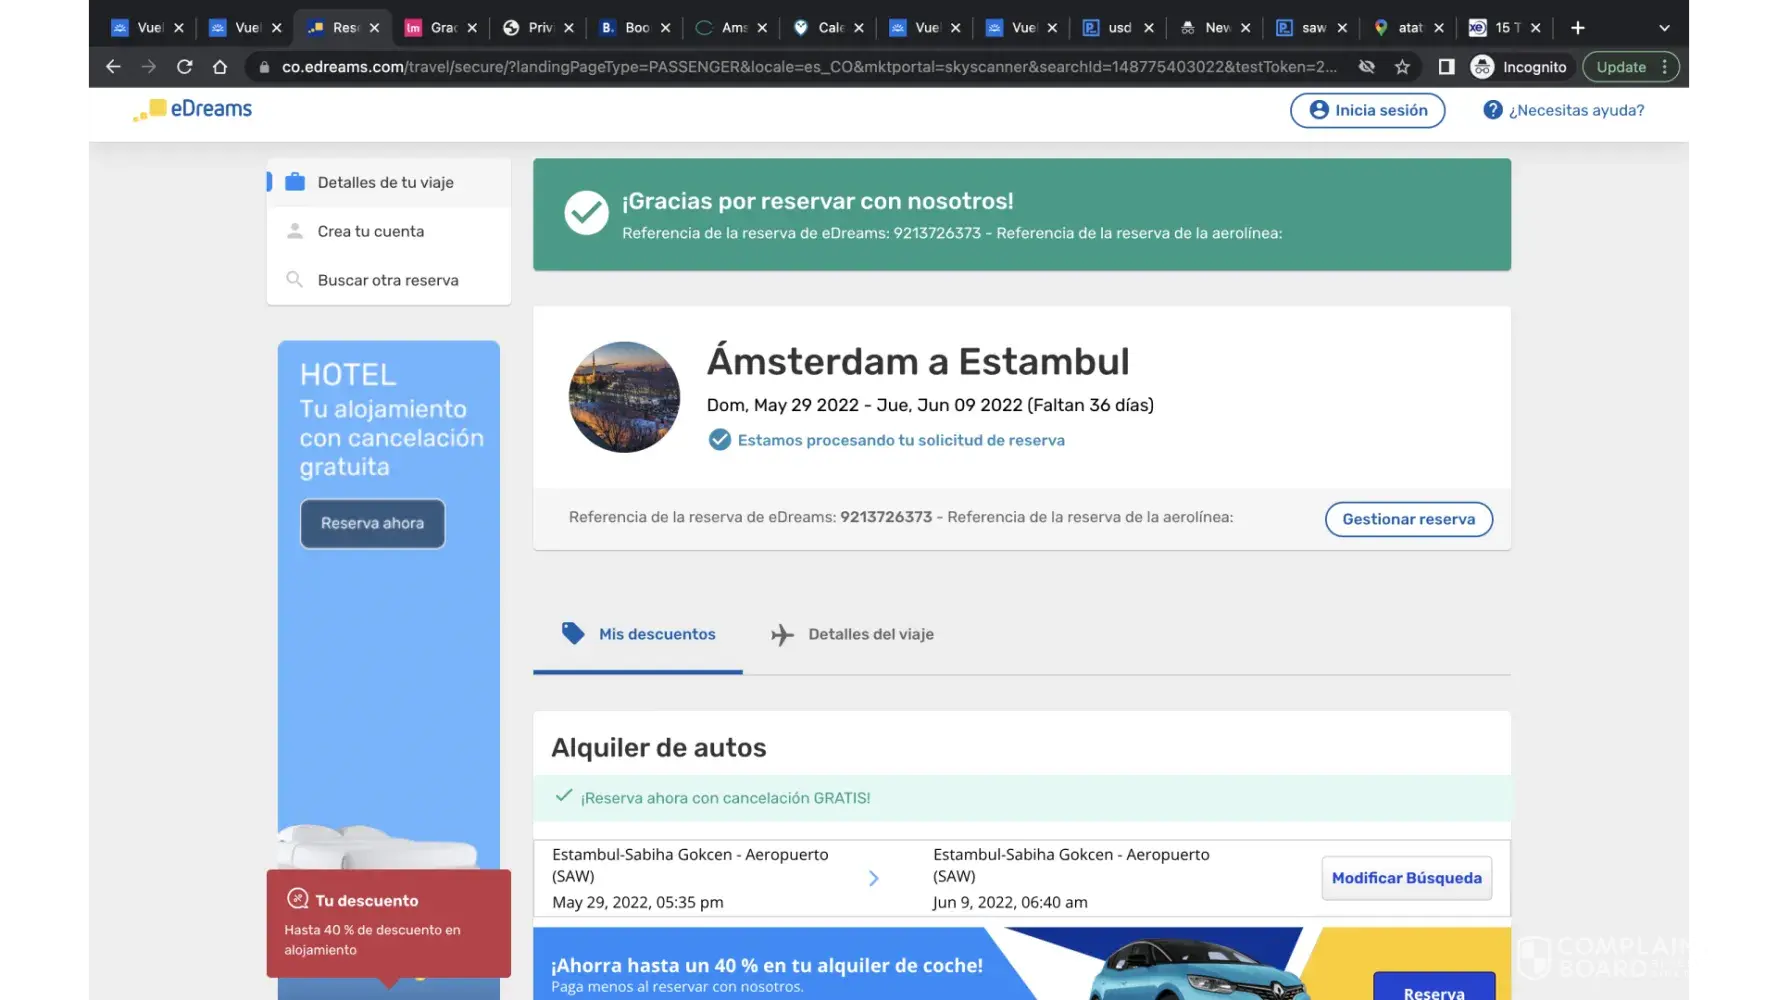This screenshot has height=1000, width=1778.
Task: Expand the tab search dropdown arrow
Action: 1664,28
